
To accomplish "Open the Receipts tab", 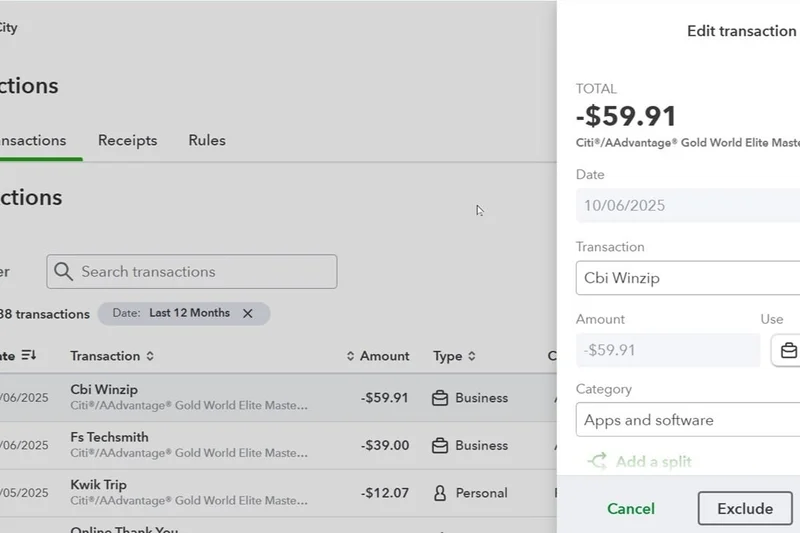I will (x=128, y=140).
